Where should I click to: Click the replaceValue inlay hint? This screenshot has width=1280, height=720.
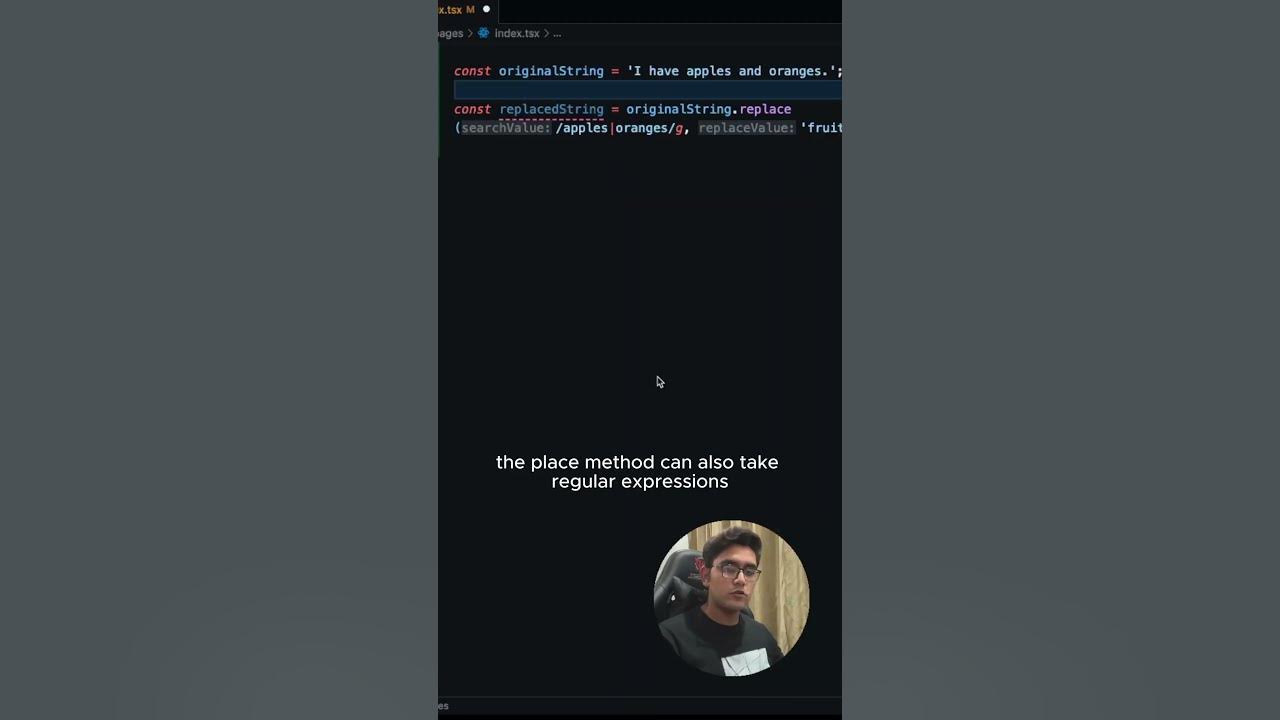point(747,128)
